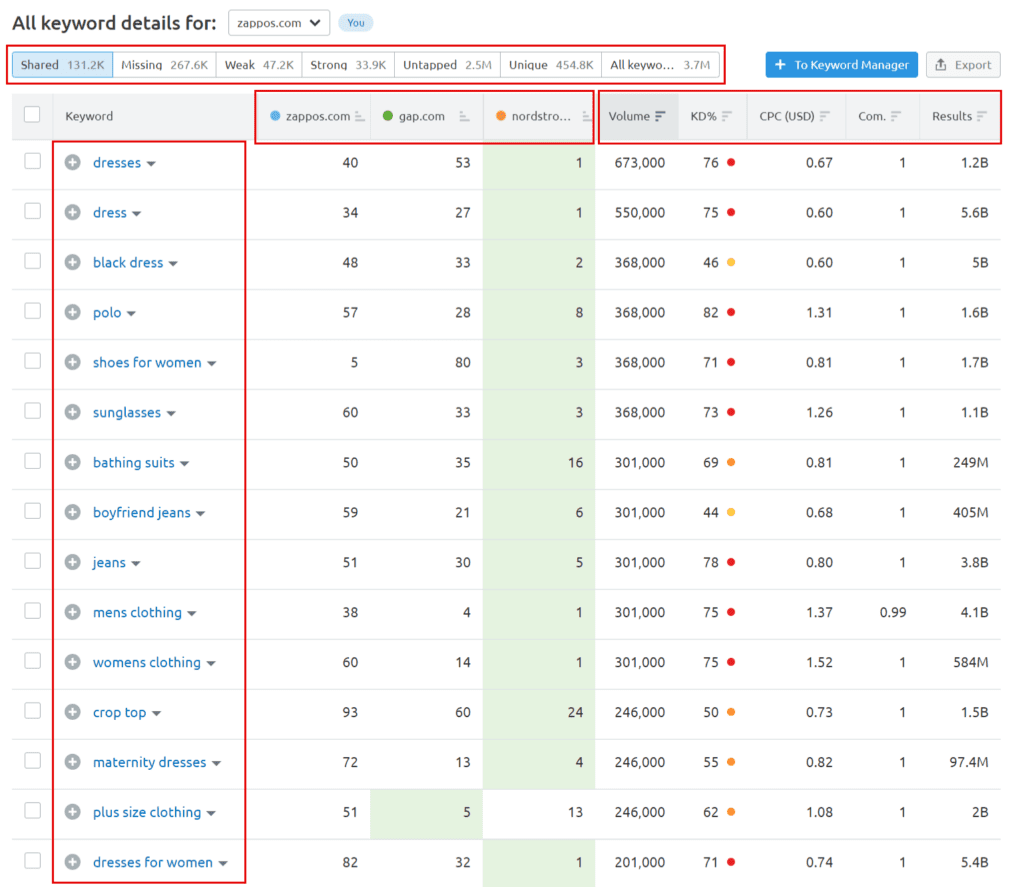Open the Weak 47.2K tab
1024x887 pixels.
(259, 65)
